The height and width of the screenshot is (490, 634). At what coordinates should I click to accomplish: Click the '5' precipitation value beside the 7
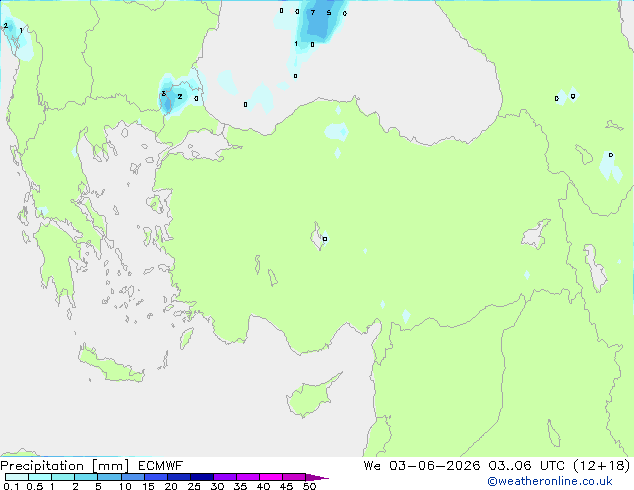pyautogui.click(x=329, y=13)
